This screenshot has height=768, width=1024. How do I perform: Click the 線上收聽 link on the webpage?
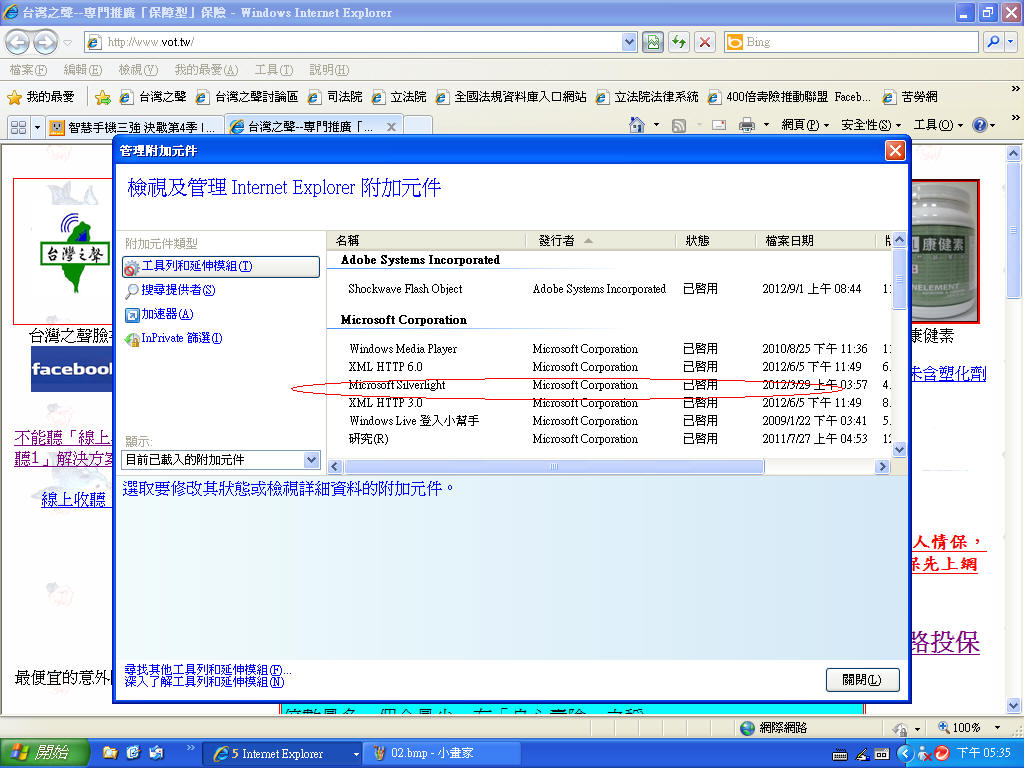coord(73,500)
